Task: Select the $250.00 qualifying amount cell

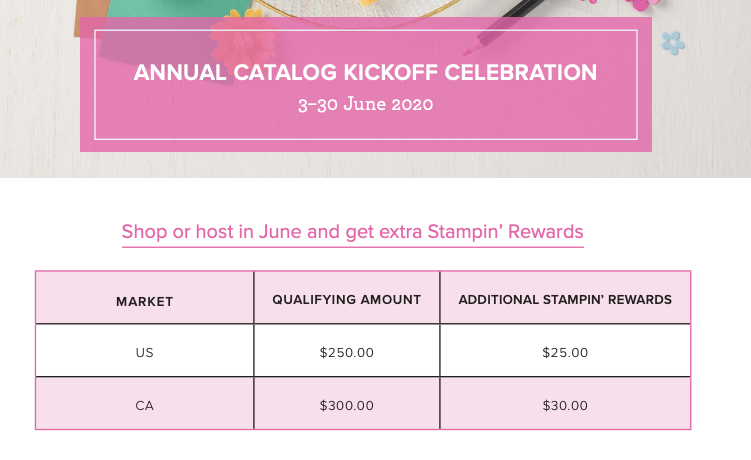Action: [x=347, y=351]
